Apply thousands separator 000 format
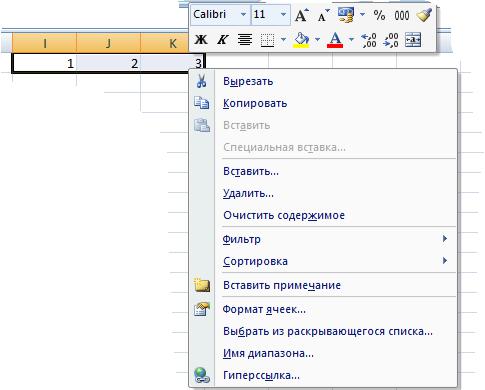The width and height of the screenshot is (485, 390). 402,15
